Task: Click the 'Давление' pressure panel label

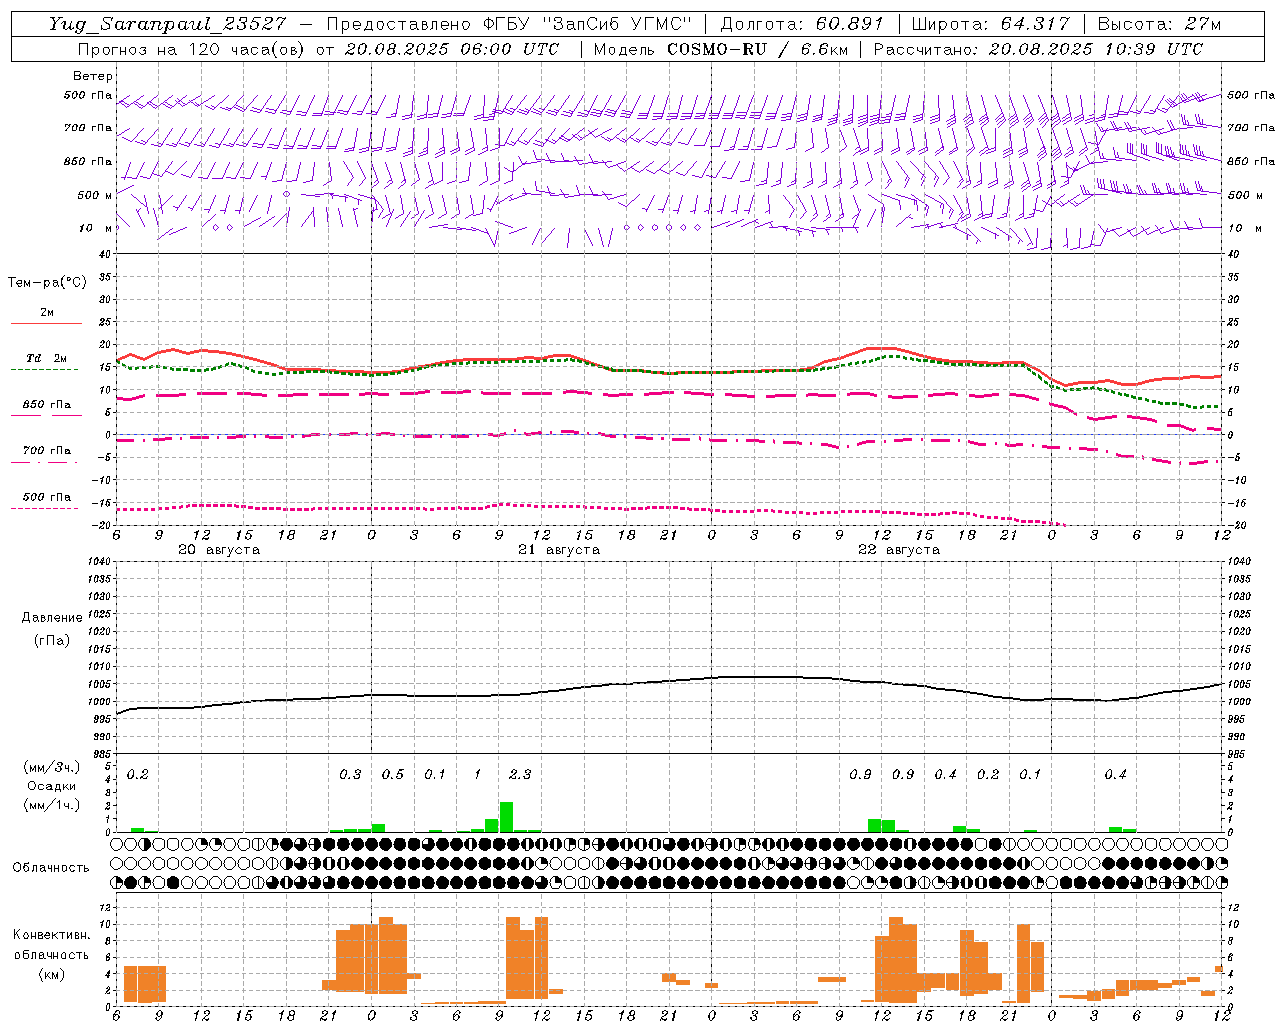Action: (x=51, y=618)
